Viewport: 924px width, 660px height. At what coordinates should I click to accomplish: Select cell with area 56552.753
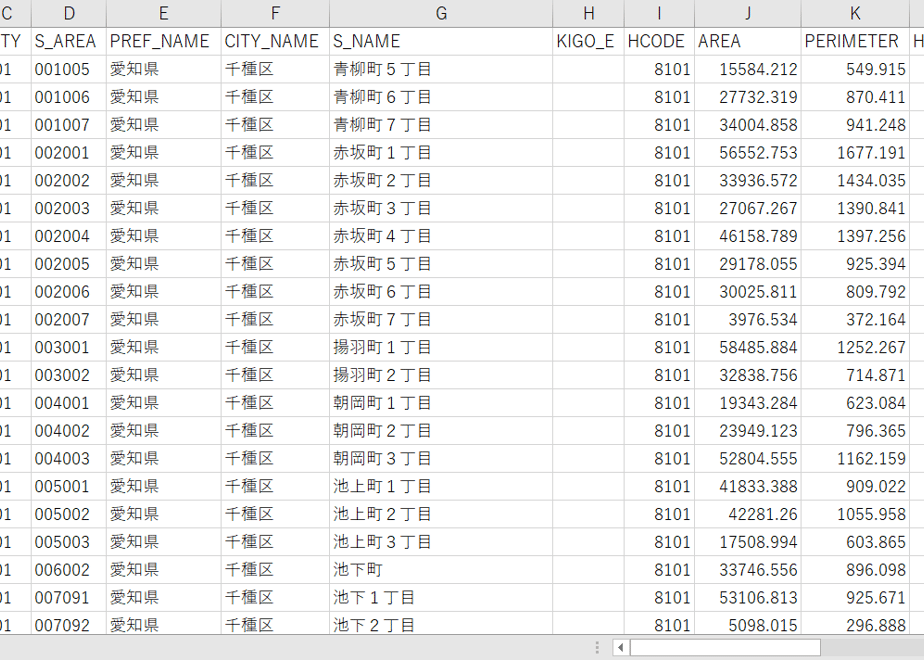point(748,153)
